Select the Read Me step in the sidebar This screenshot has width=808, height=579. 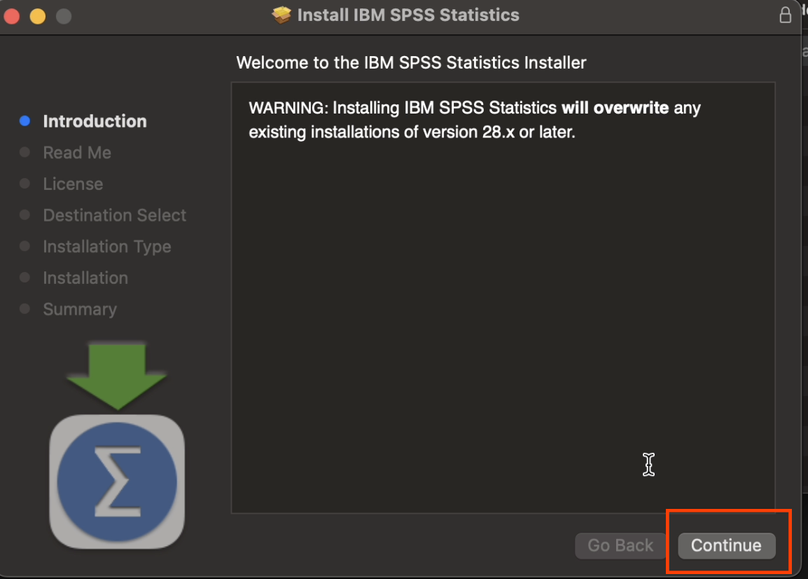[77, 152]
